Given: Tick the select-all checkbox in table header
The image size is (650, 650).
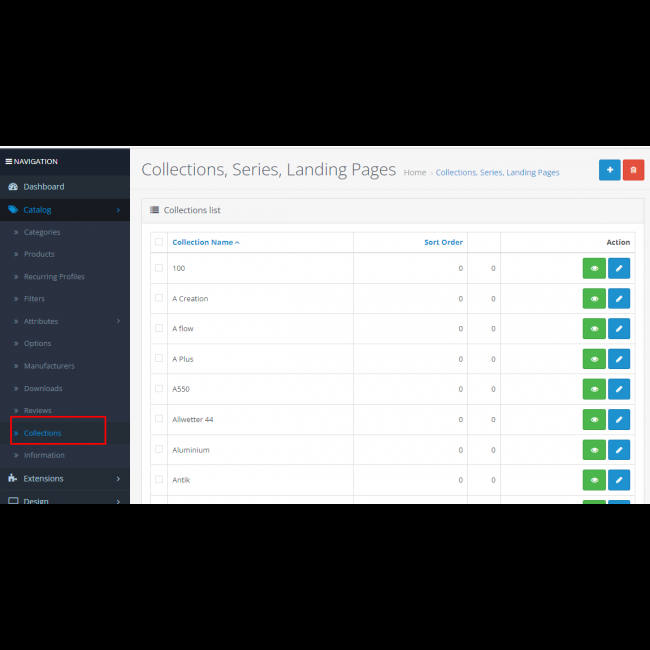Looking at the screenshot, I should [x=159, y=242].
